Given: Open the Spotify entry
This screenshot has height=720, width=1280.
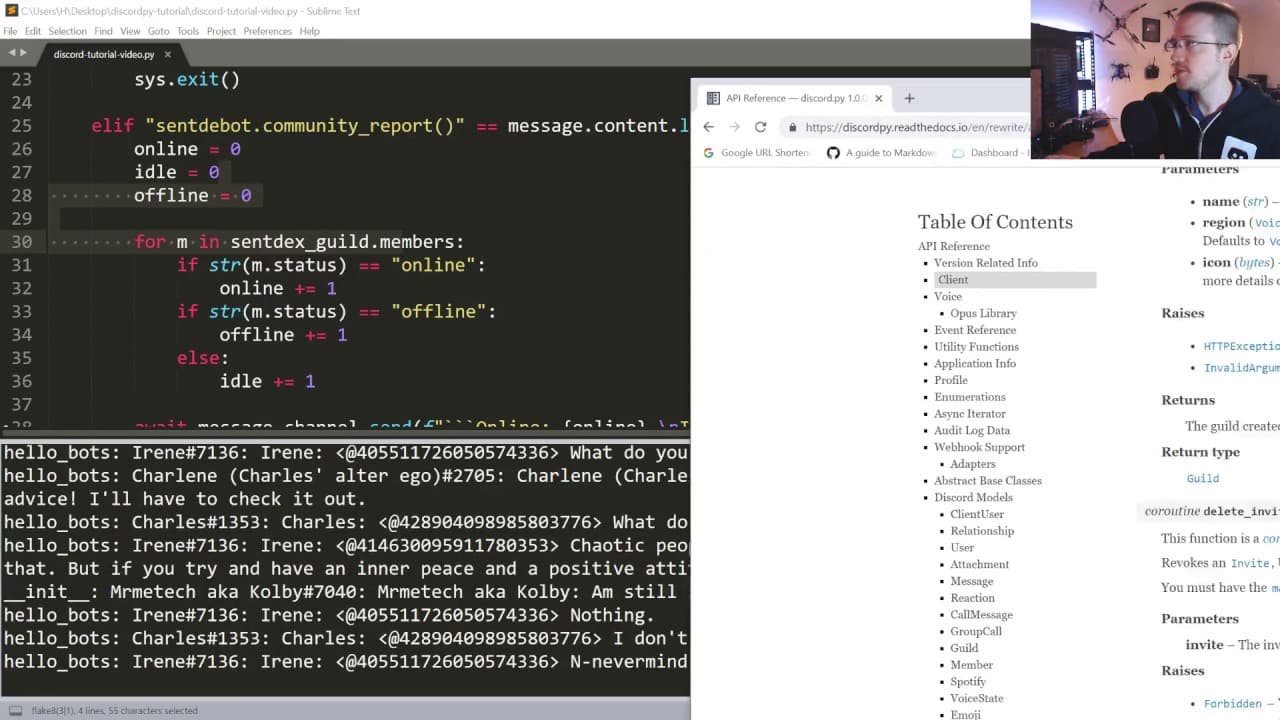Looking at the screenshot, I should pos(968,682).
